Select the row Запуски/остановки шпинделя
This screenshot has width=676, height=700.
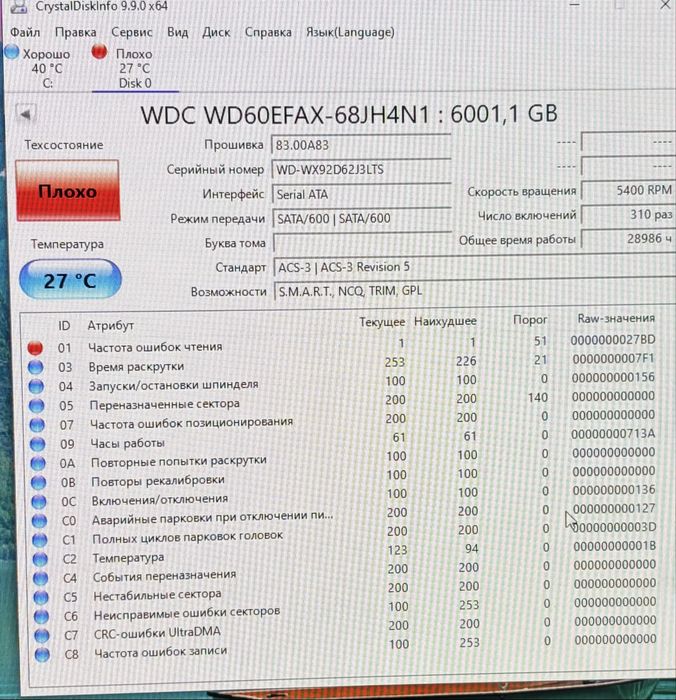342,383
